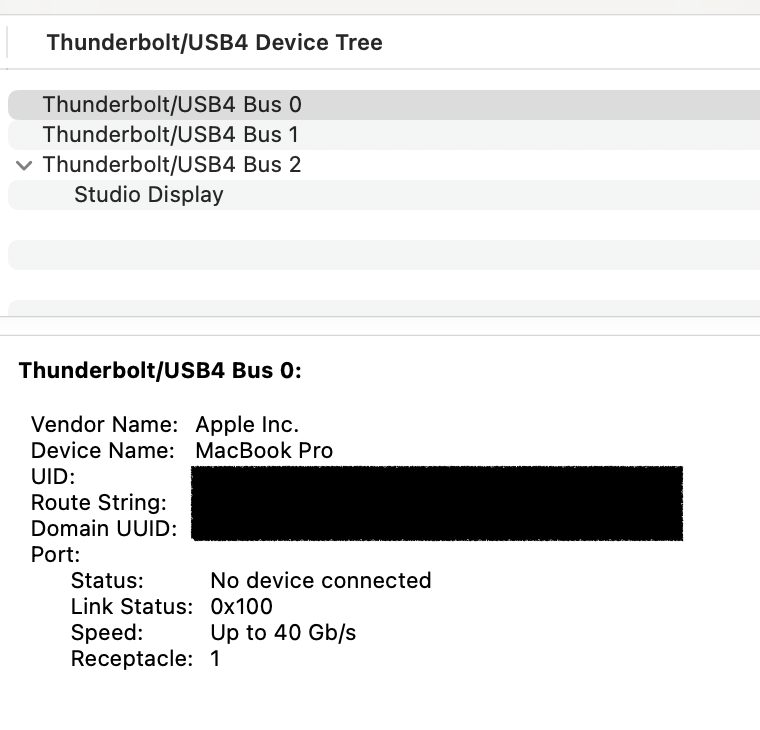Click the Thunderbolt/USB4 Device Tree column header
This screenshot has width=760, height=730.
point(214,43)
